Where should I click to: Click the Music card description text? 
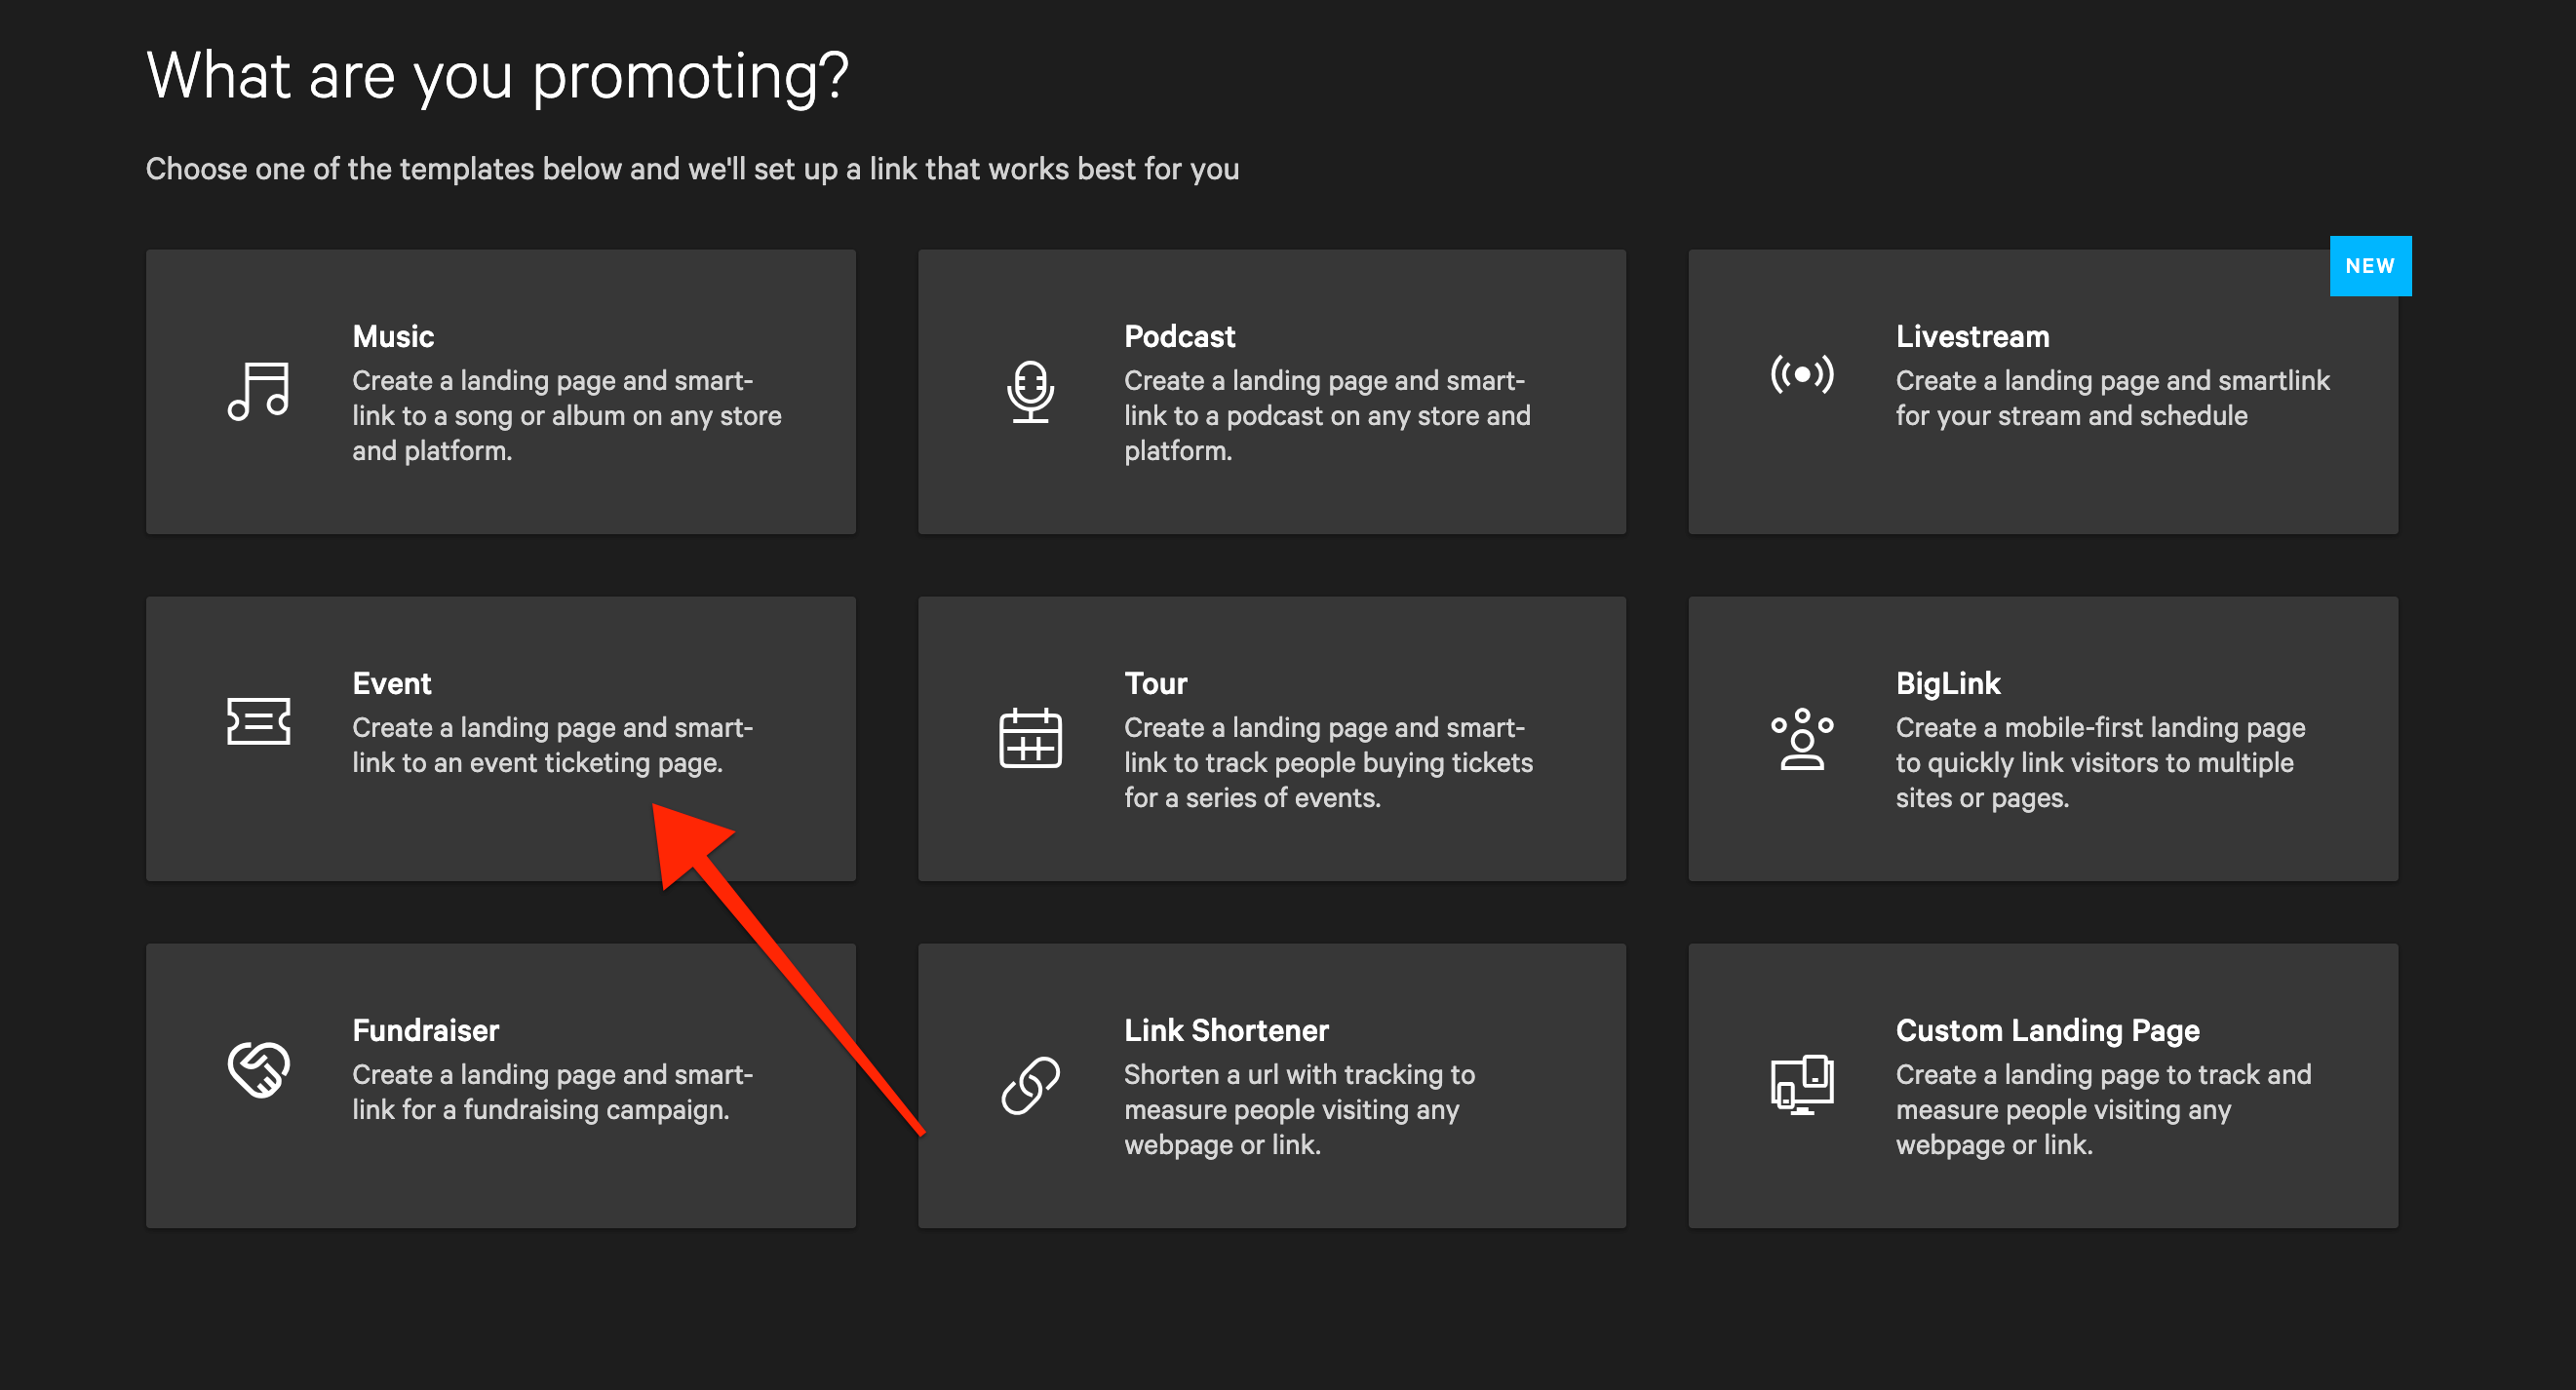(566, 415)
